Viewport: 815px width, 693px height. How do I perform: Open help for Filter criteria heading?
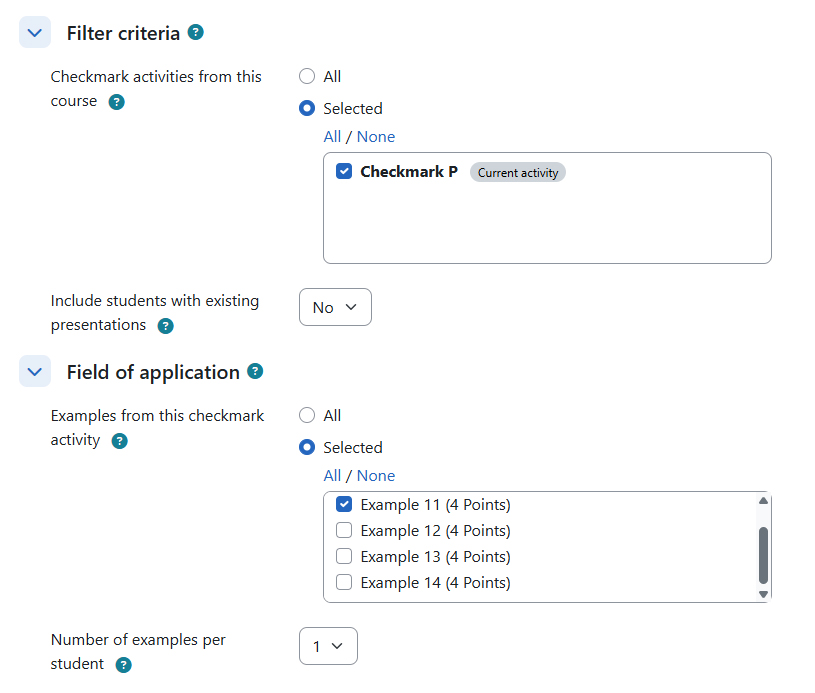click(195, 32)
